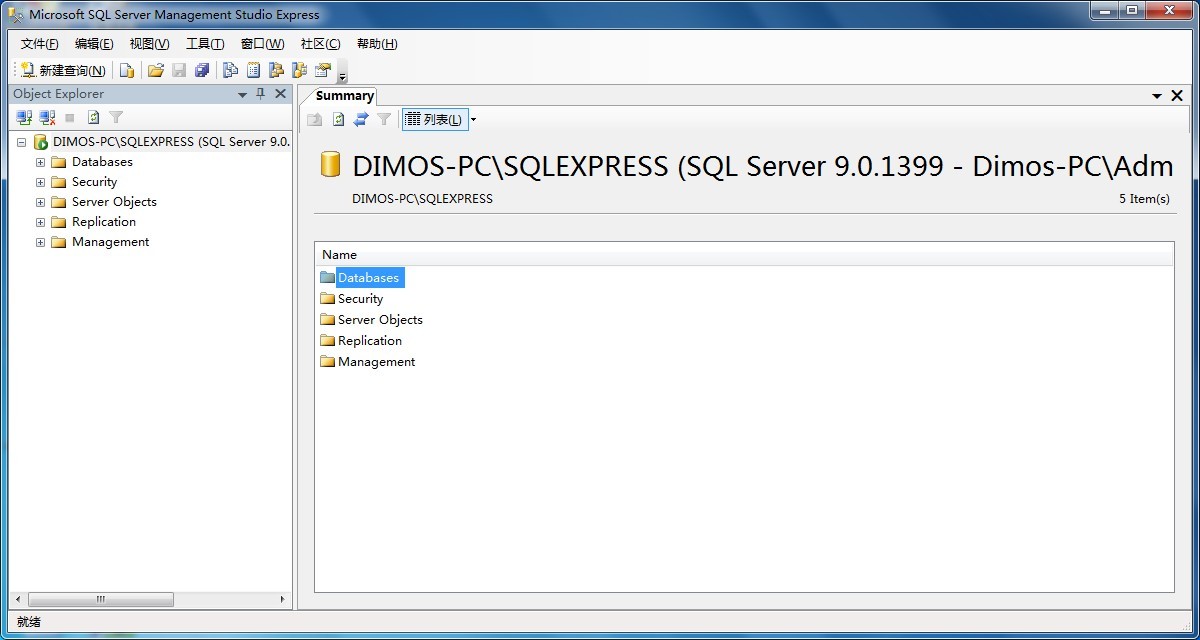Click Server Objects item in Summary list
The image size is (1200, 640).
pyautogui.click(x=372, y=320)
